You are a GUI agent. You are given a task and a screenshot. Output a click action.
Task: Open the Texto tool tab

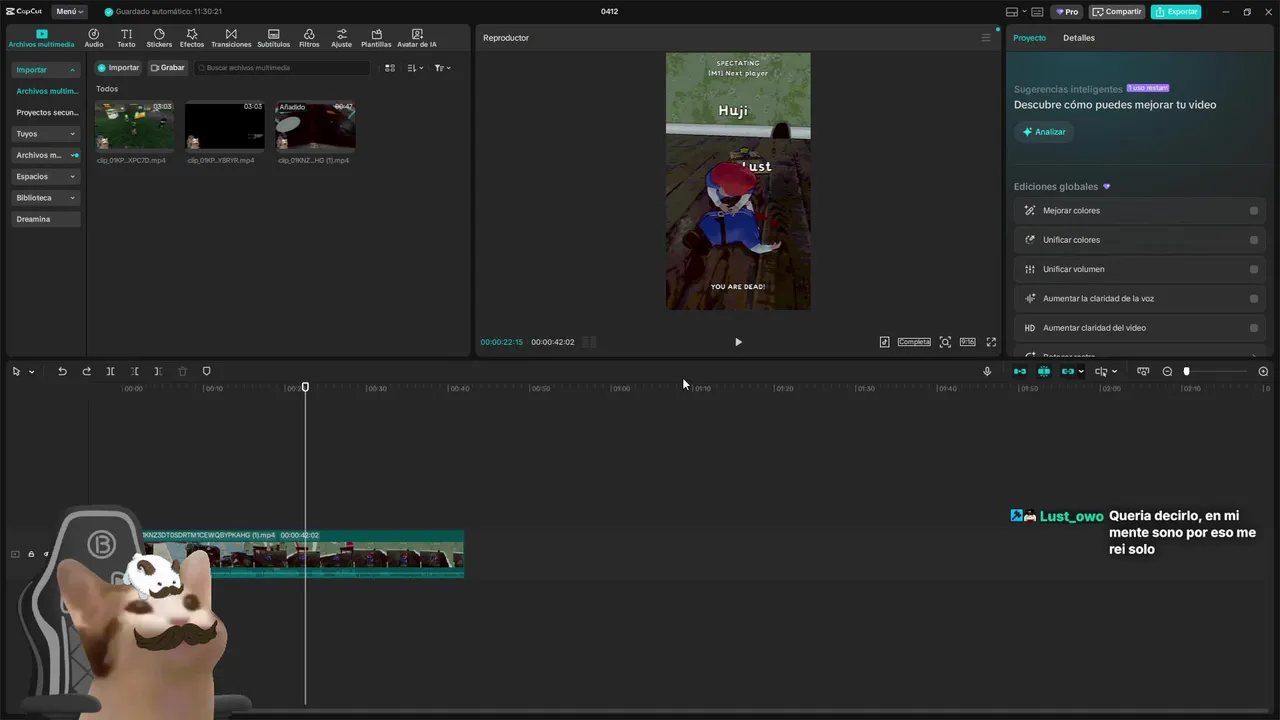(x=126, y=38)
